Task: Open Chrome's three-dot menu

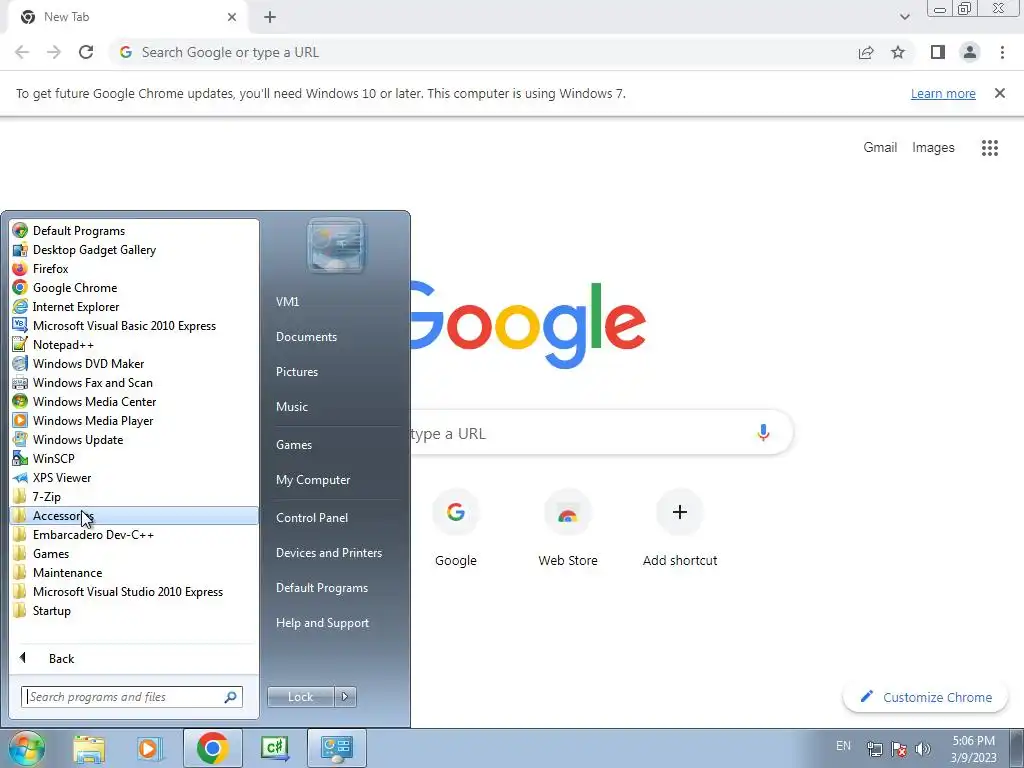Action: [1002, 52]
